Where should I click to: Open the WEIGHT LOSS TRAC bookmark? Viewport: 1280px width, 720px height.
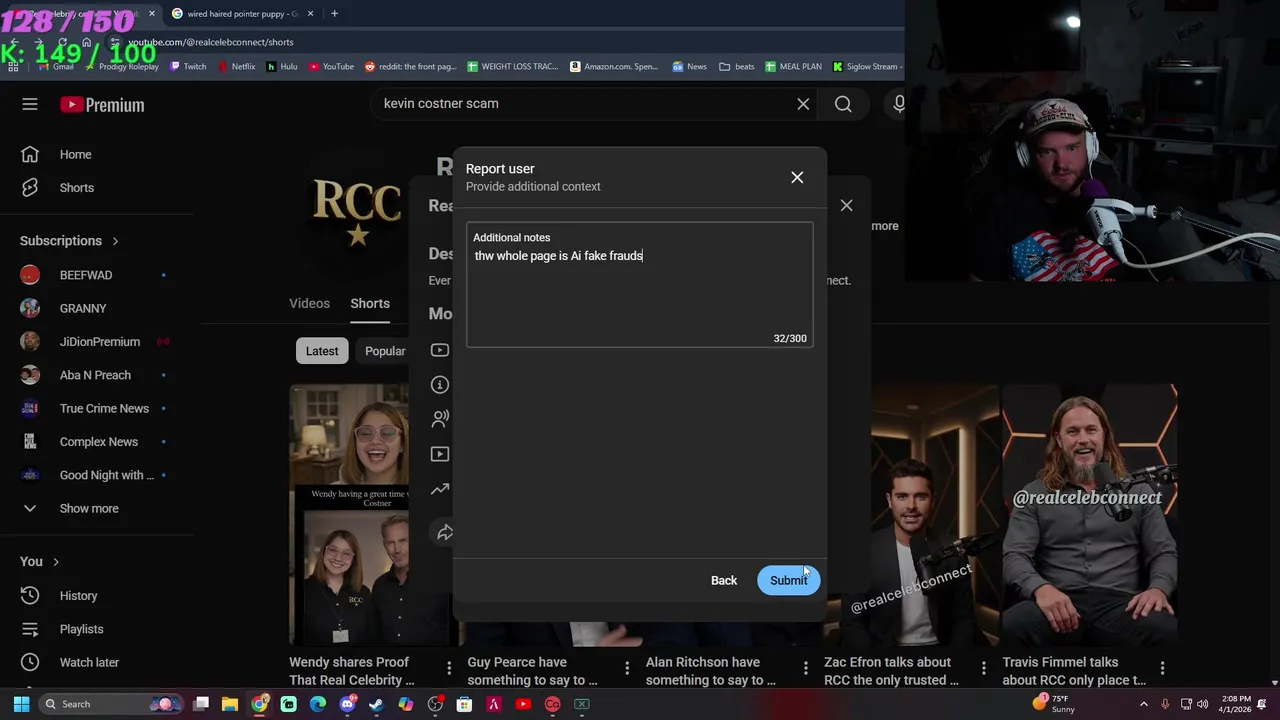[x=513, y=66]
